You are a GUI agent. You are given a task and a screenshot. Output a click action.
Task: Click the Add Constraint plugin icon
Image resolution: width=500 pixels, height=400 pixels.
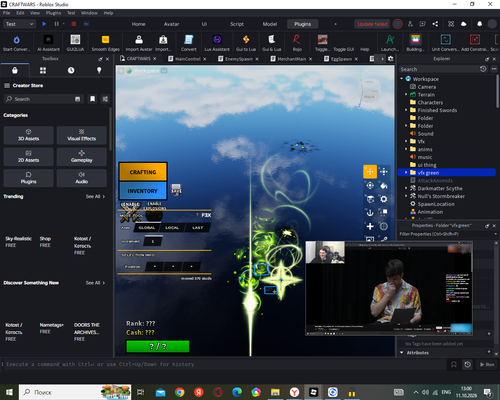[x=475, y=39]
